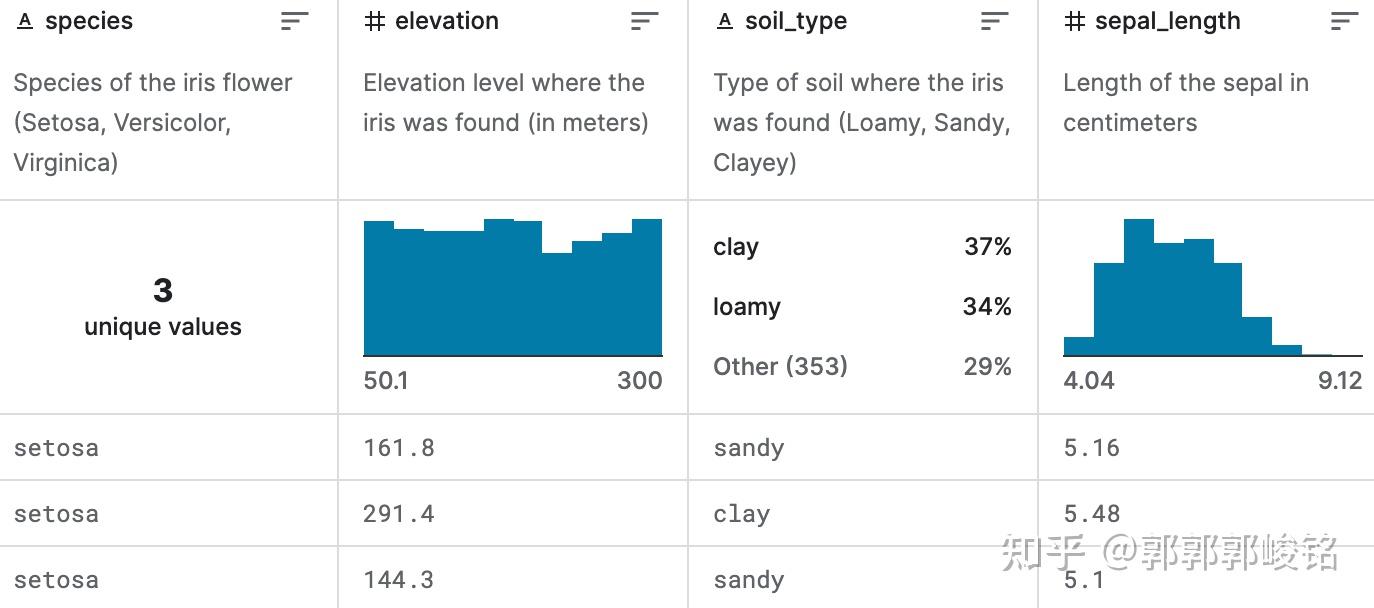Select the species column header name
Viewport: 1374px width, 608px height.
[x=89, y=21]
